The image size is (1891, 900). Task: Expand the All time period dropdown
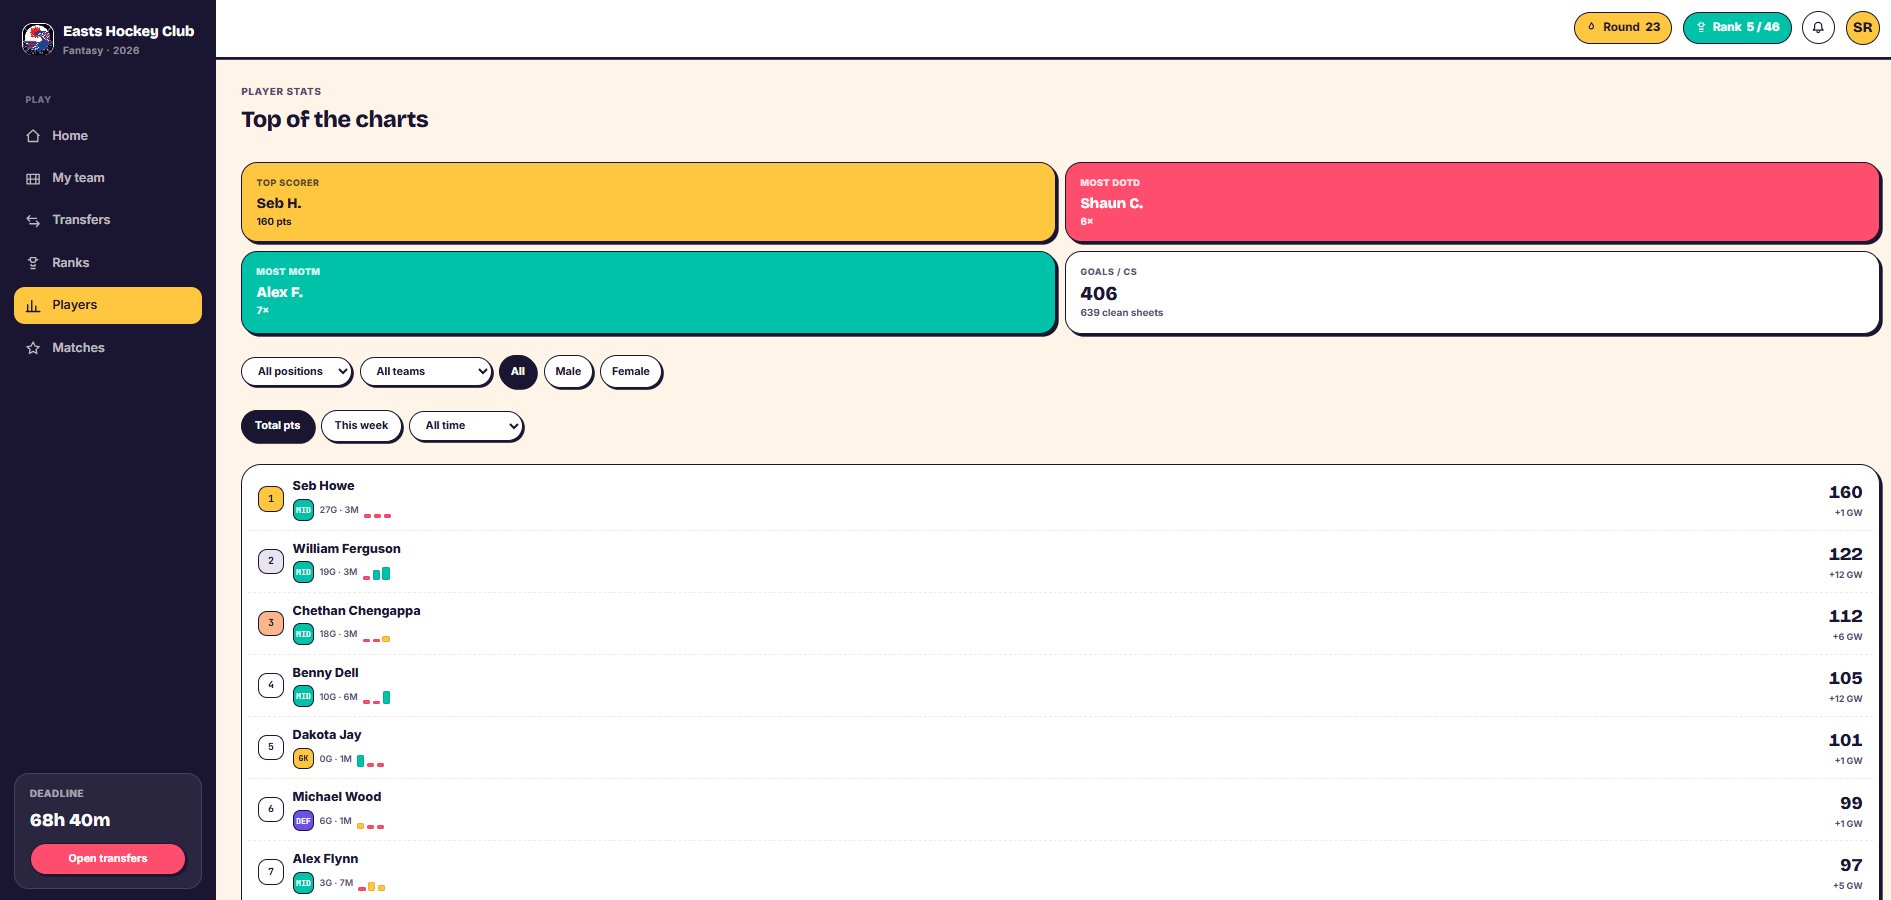pos(466,426)
